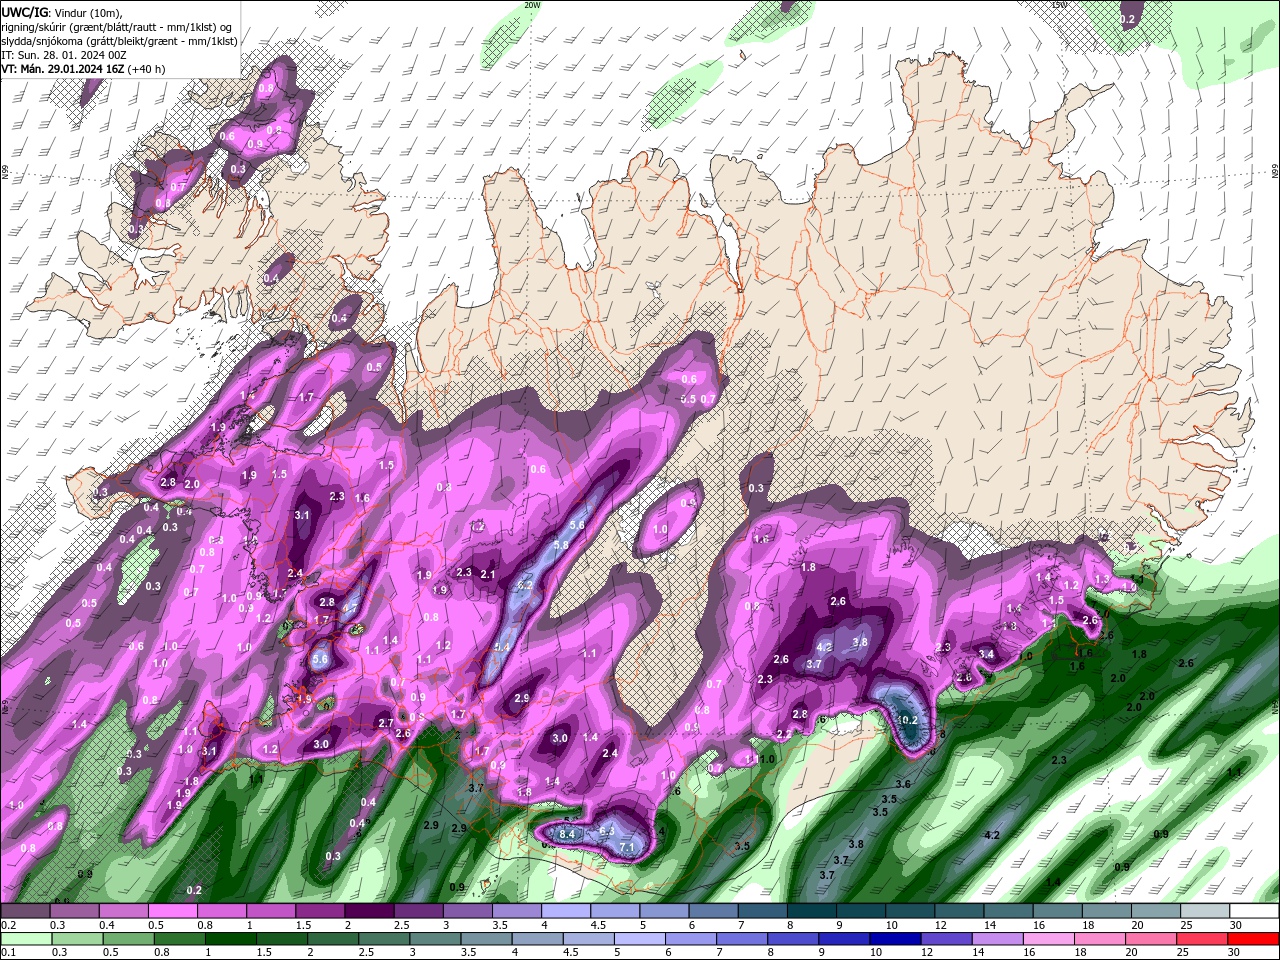Click the bold 'VT: Mán. 29.01.2024 16Z' time
Screen dimensions: 1280x960
click(x=63, y=69)
